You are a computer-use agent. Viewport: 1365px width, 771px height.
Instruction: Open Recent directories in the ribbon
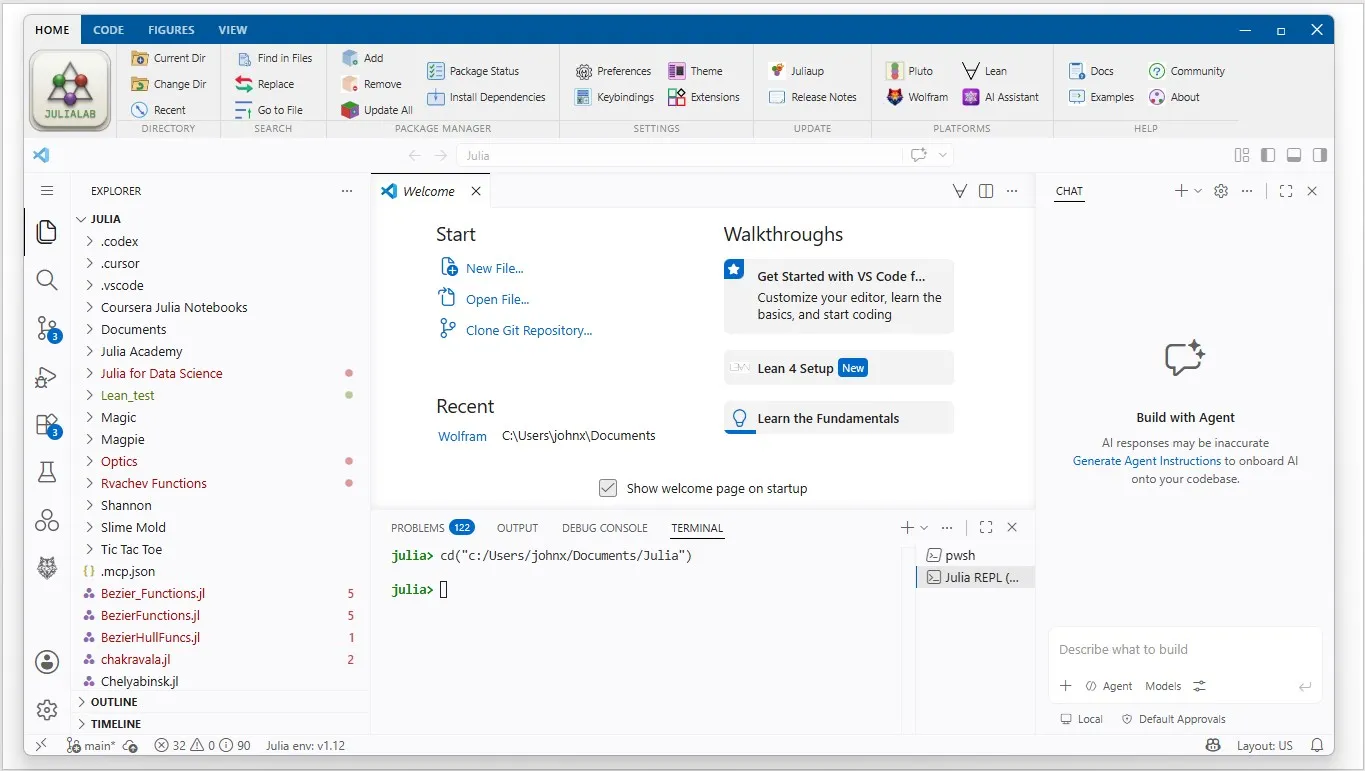[x=158, y=110]
